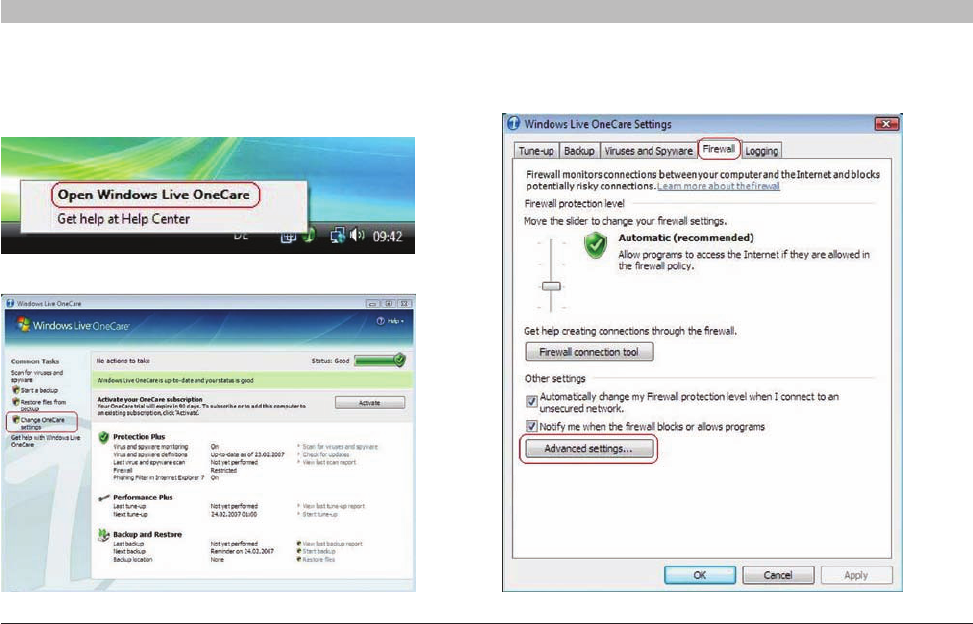Click the Performance Plus wrench icon

(x=104, y=497)
